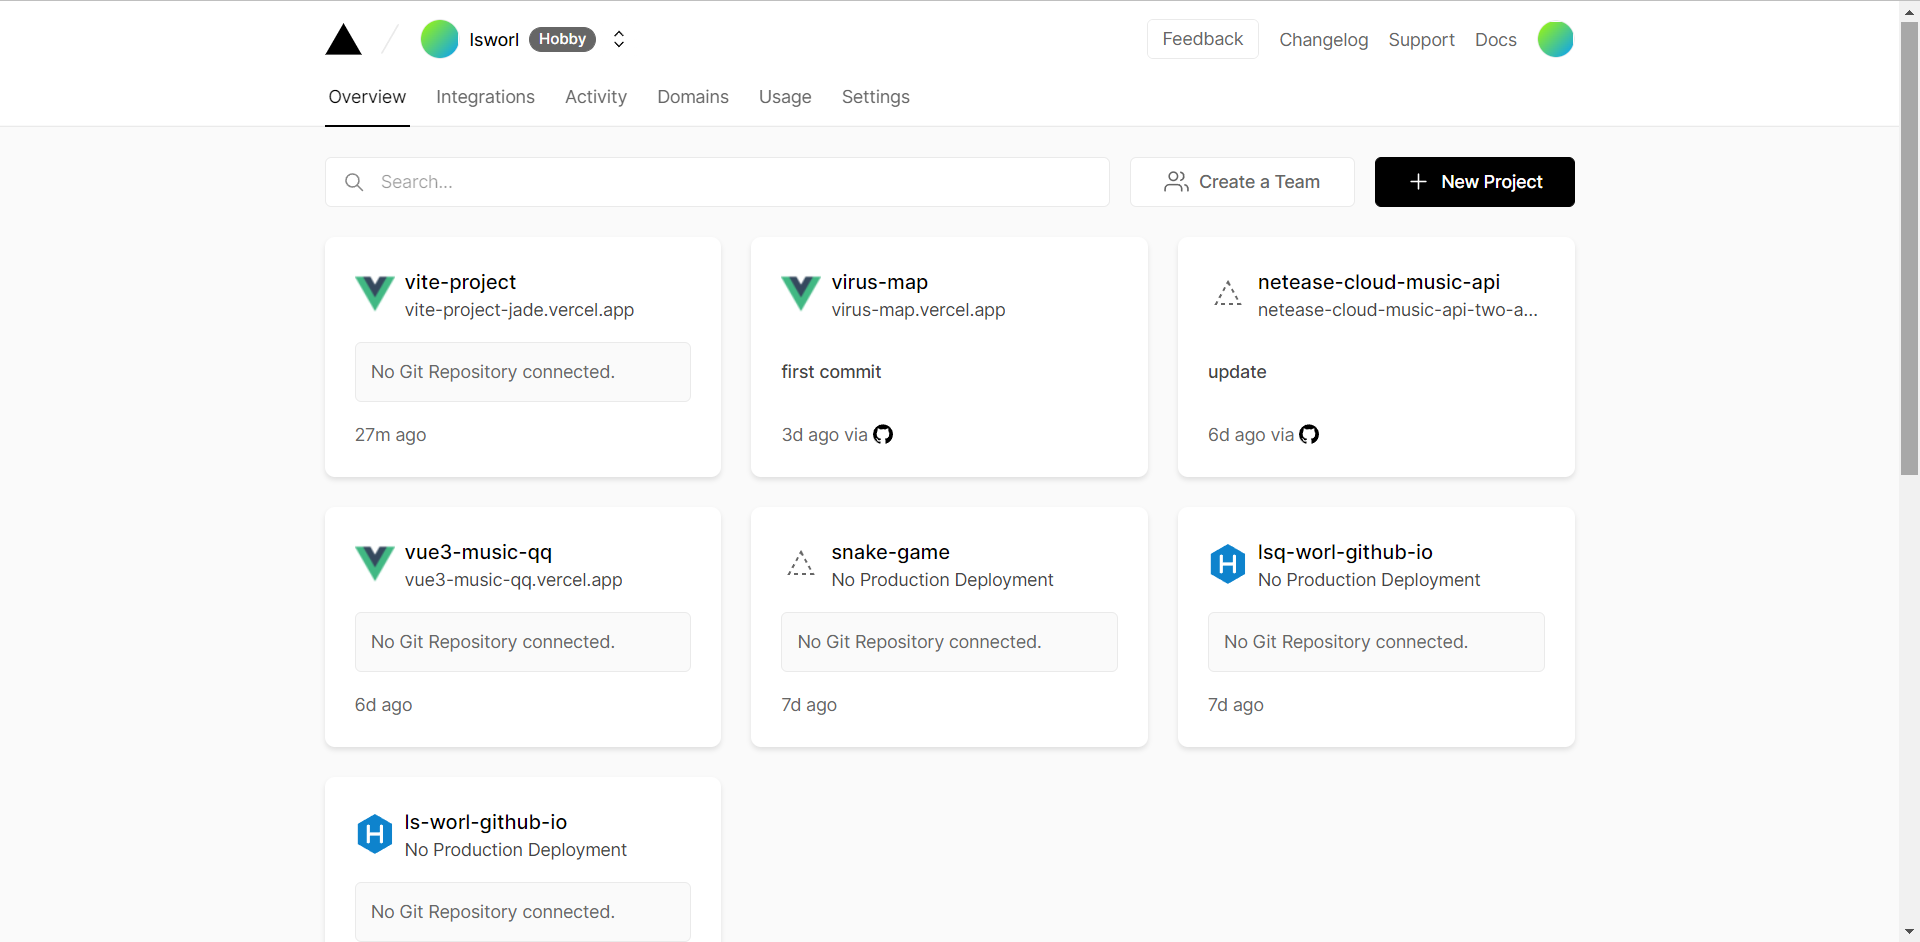Image resolution: width=1920 pixels, height=942 pixels.
Task: Open the Domains tab
Action: pyautogui.click(x=693, y=97)
